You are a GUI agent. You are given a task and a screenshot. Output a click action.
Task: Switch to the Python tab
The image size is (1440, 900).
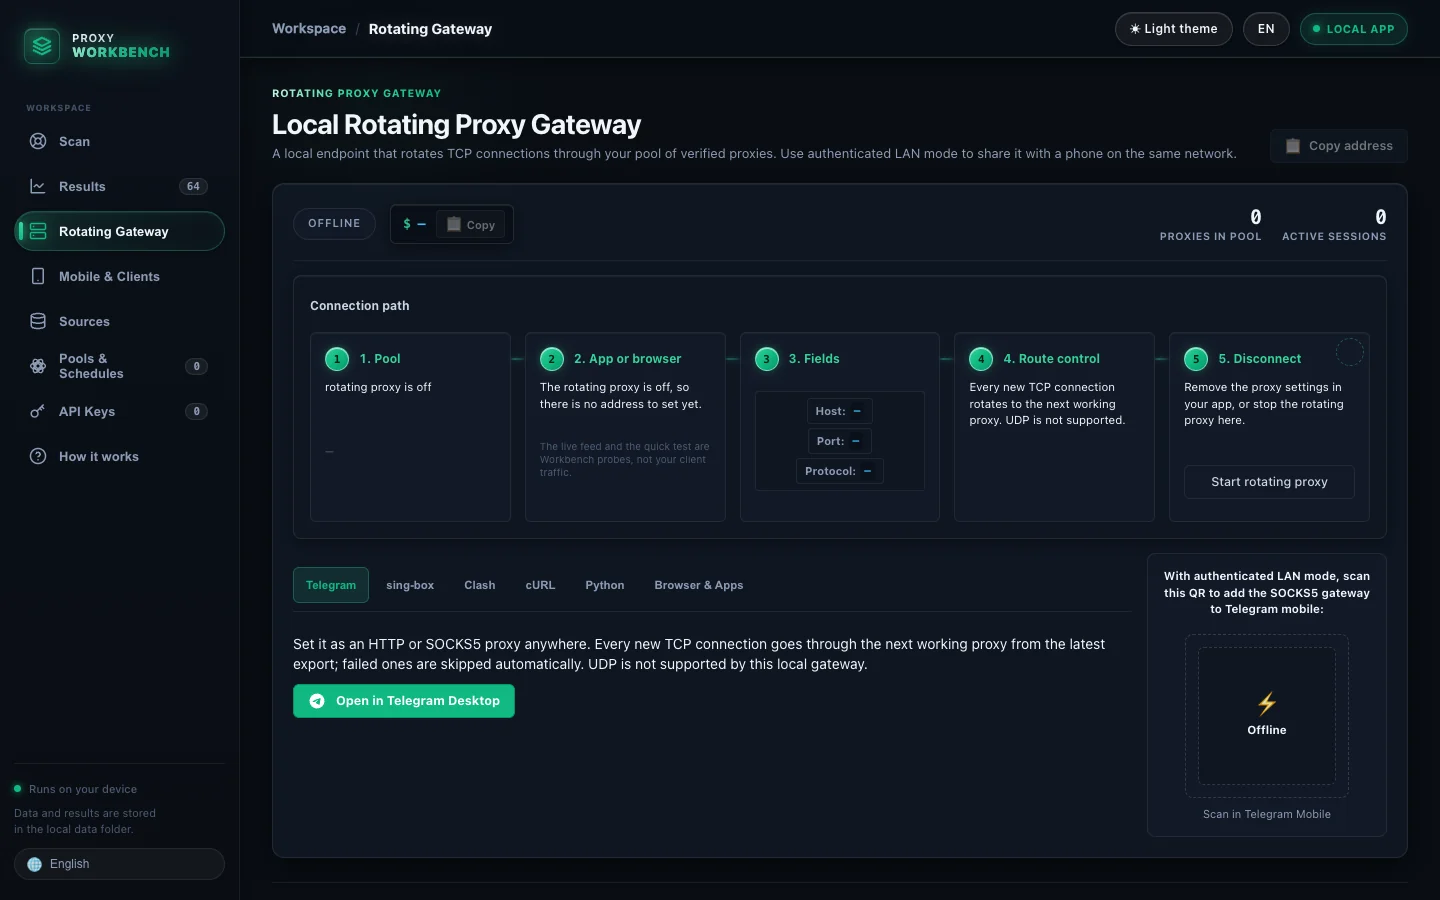605,585
